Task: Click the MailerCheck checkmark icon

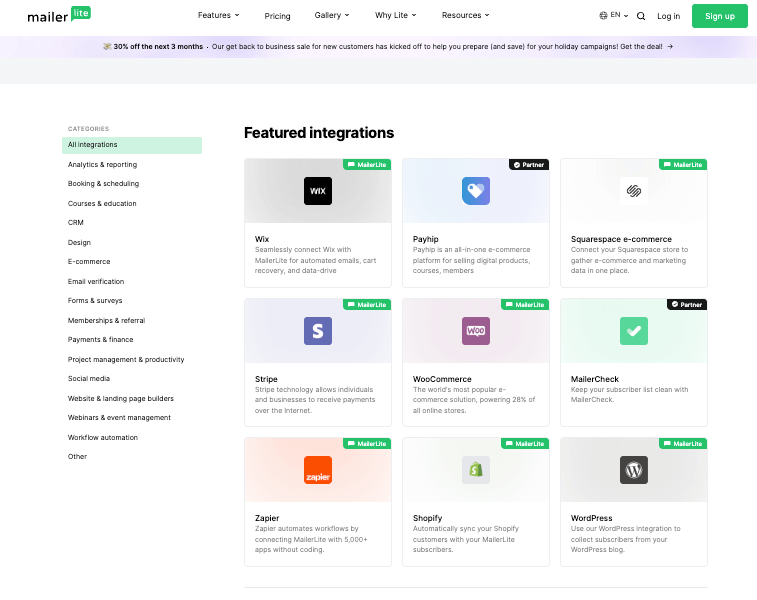Action: (x=633, y=331)
